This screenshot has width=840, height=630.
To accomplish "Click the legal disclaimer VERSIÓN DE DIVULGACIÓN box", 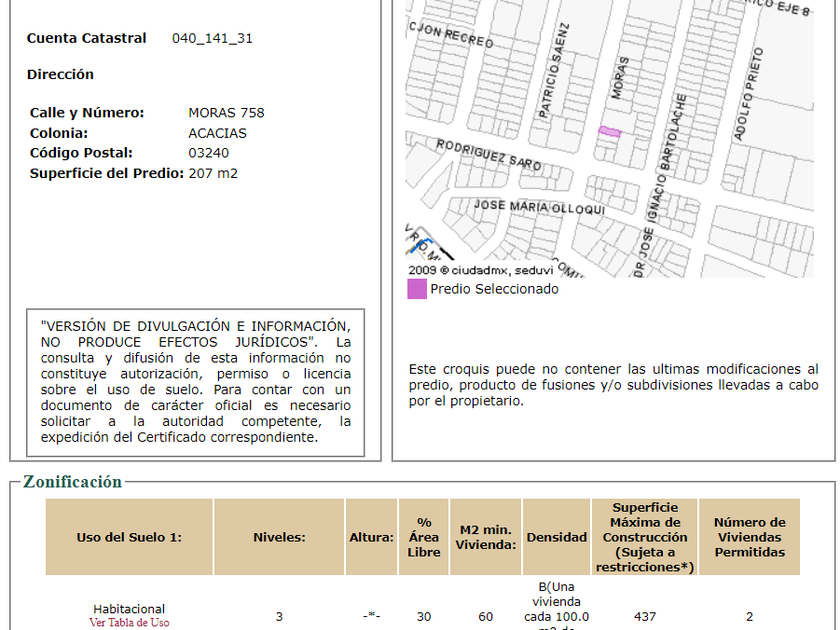I will (196, 382).
